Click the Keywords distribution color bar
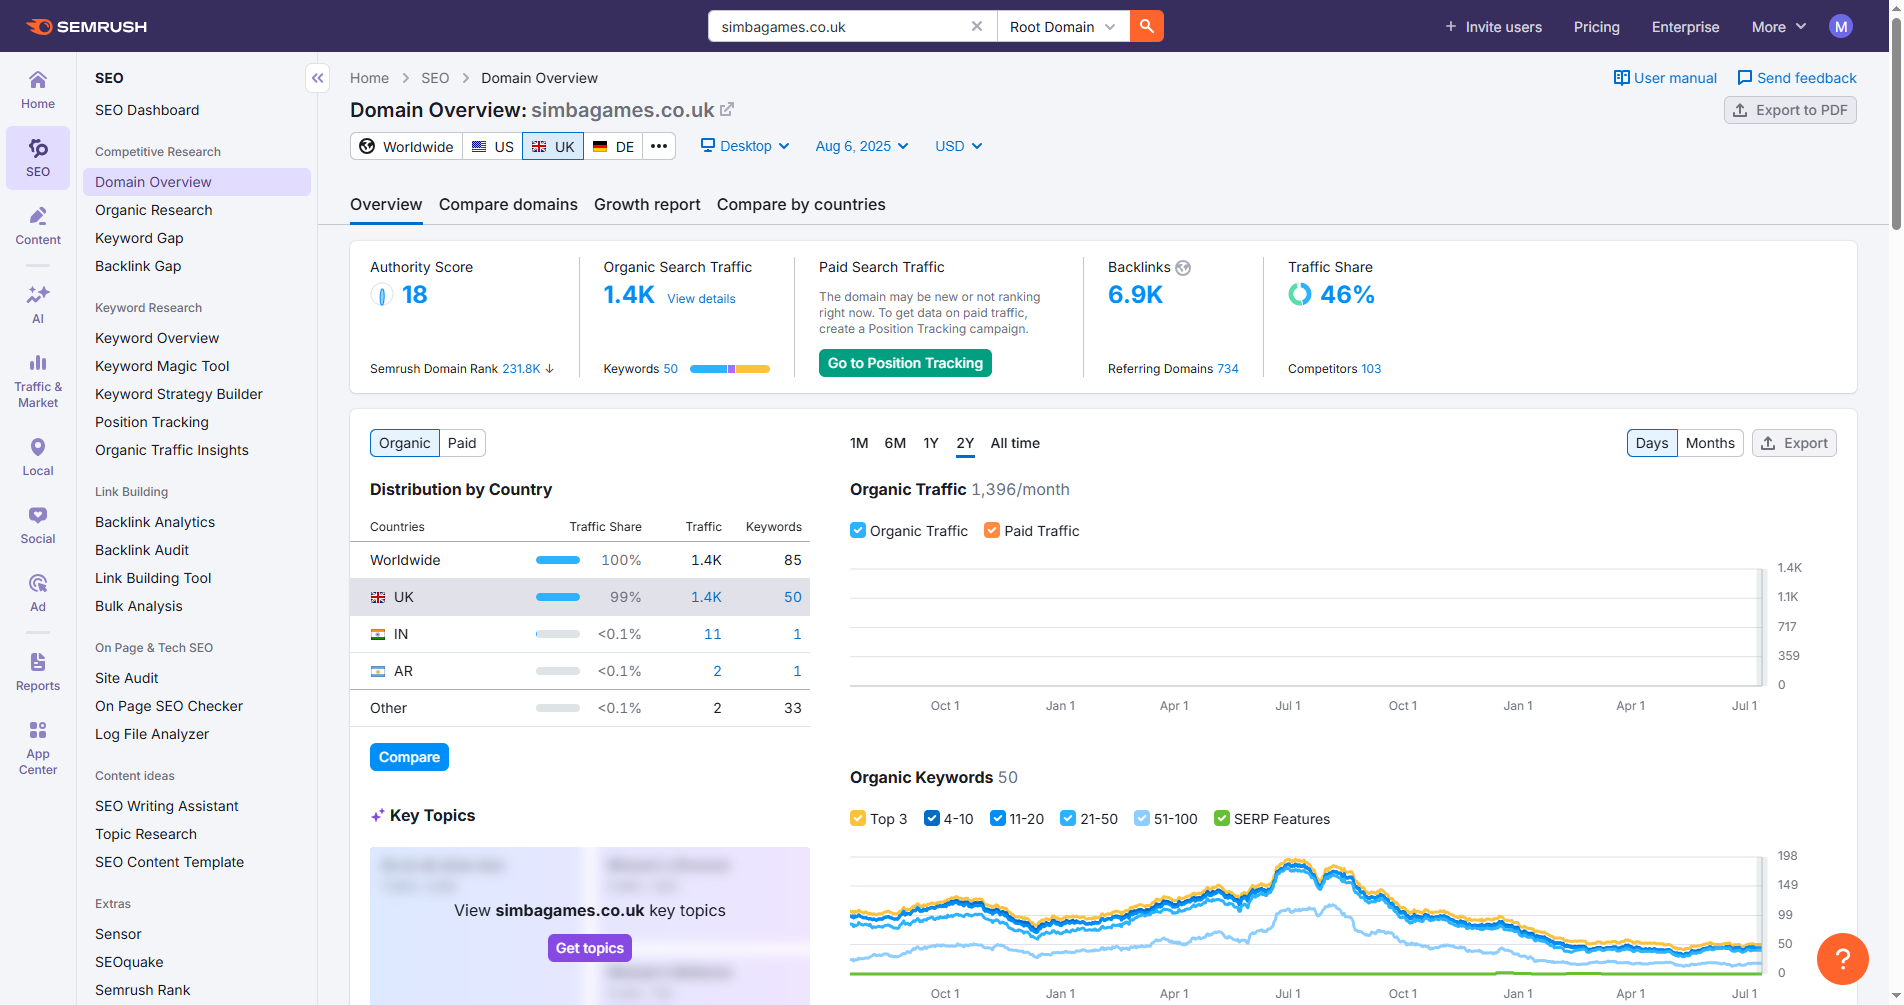The height and width of the screenshot is (1005, 1904). pos(730,369)
